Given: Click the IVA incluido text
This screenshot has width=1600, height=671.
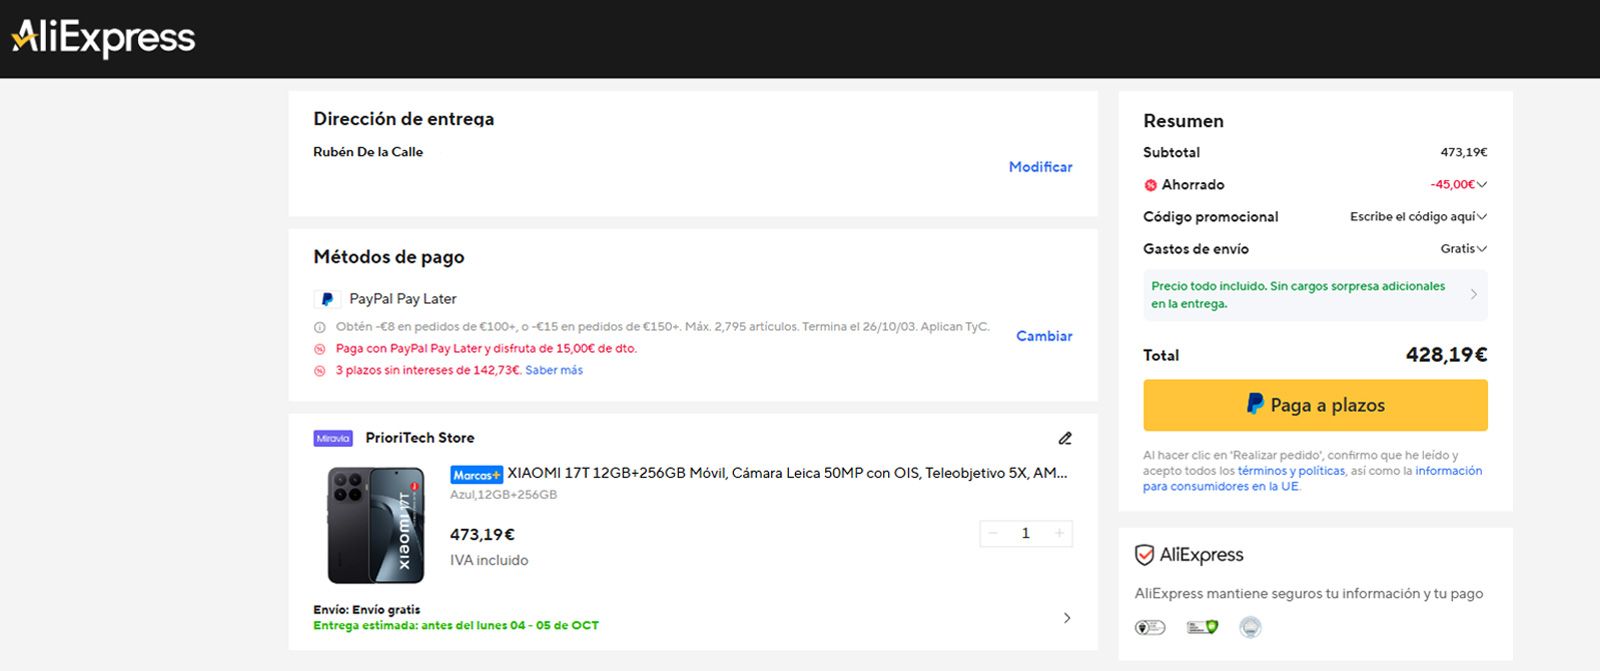Looking at the screenshot, I should coord(489,560).
